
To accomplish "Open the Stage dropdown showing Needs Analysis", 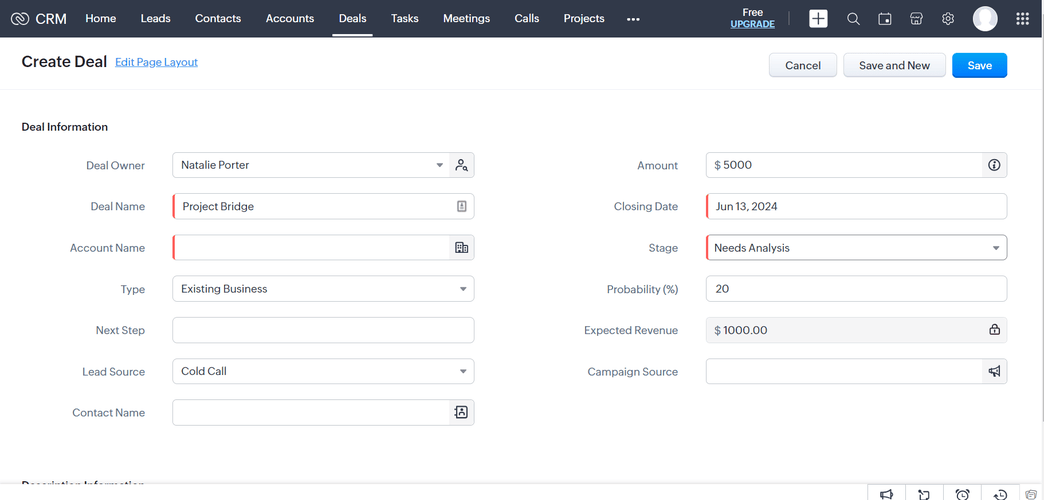I will (x=856, y=248).
